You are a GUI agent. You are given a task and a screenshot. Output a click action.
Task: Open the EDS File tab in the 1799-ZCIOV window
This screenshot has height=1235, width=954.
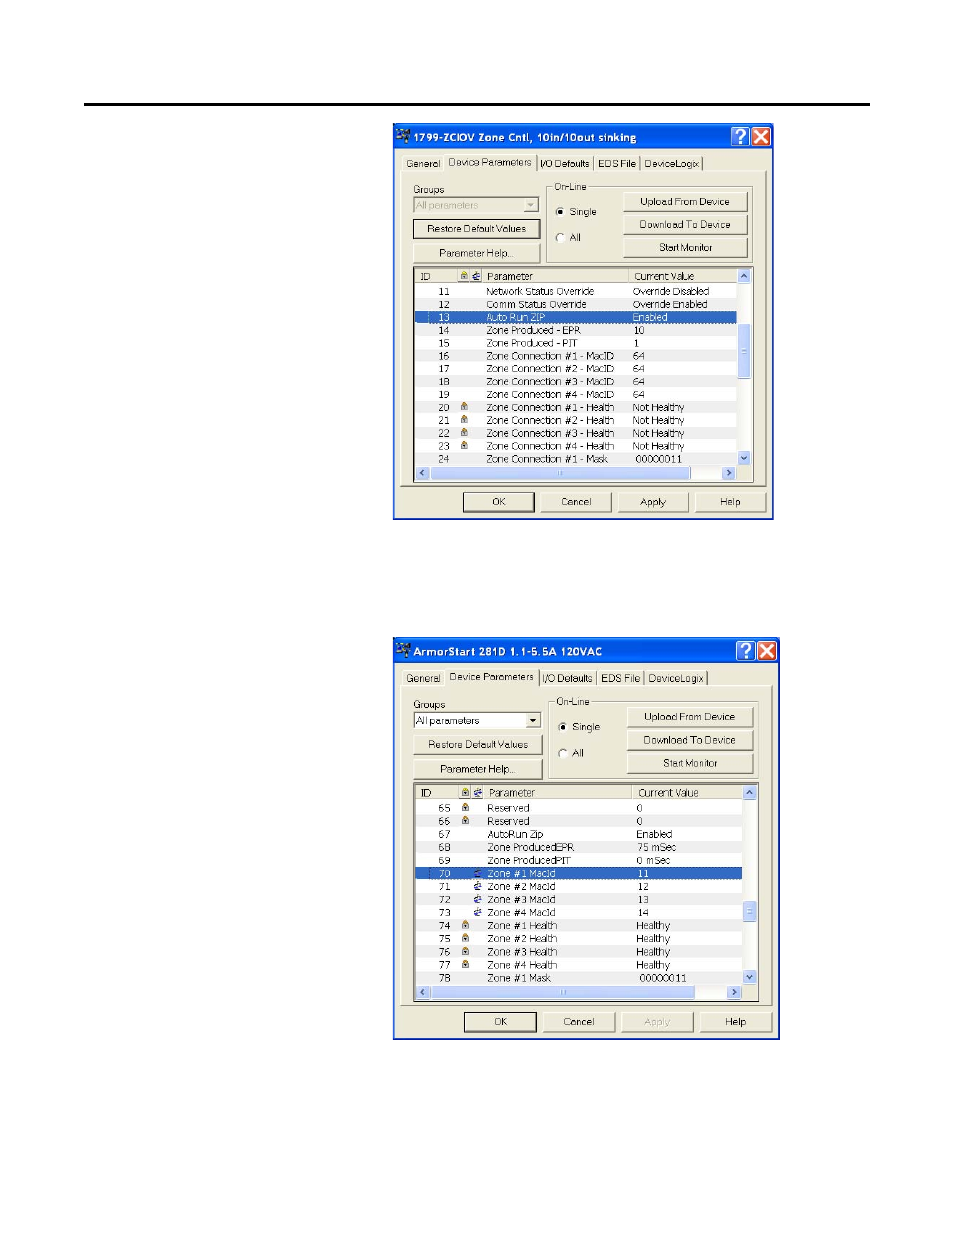[x=617, y=164]
